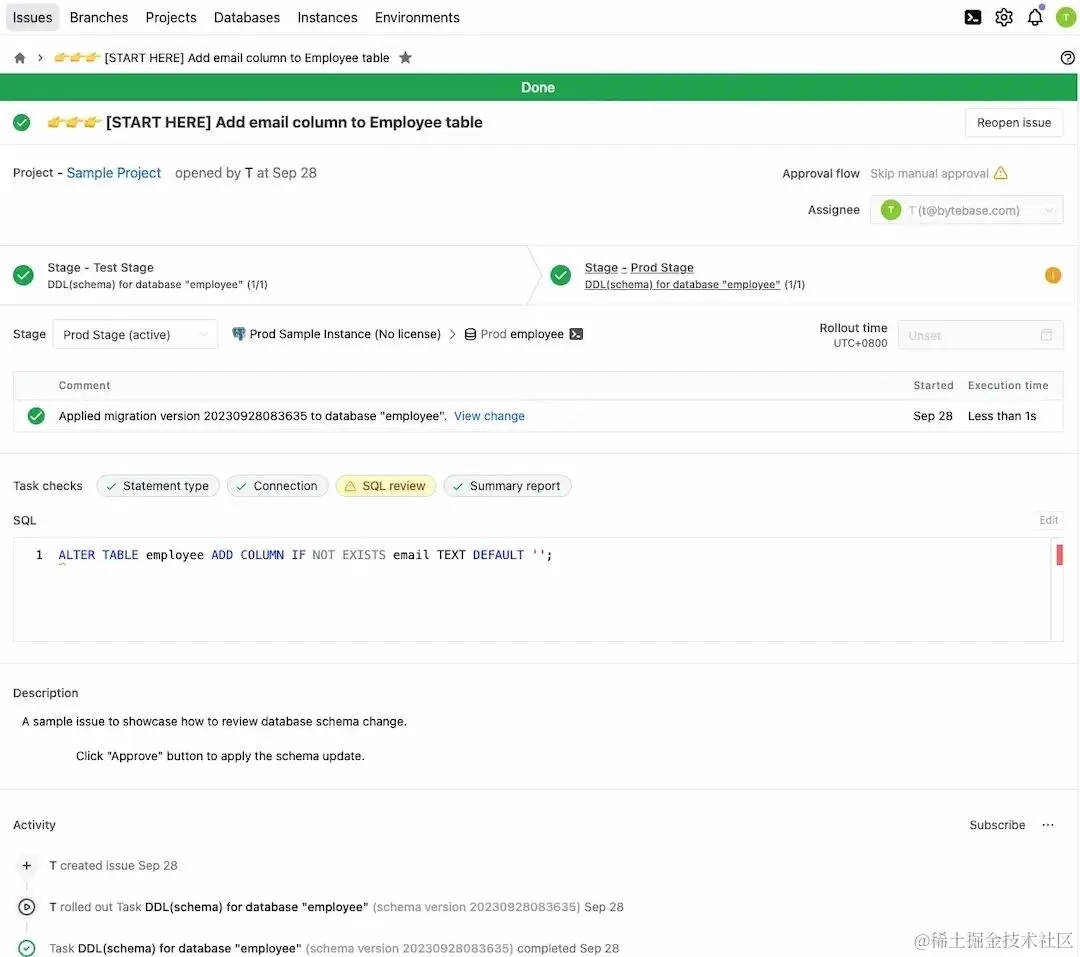
Task: Open Prod Sample Instance (No license) link
Action: (345, 334)
